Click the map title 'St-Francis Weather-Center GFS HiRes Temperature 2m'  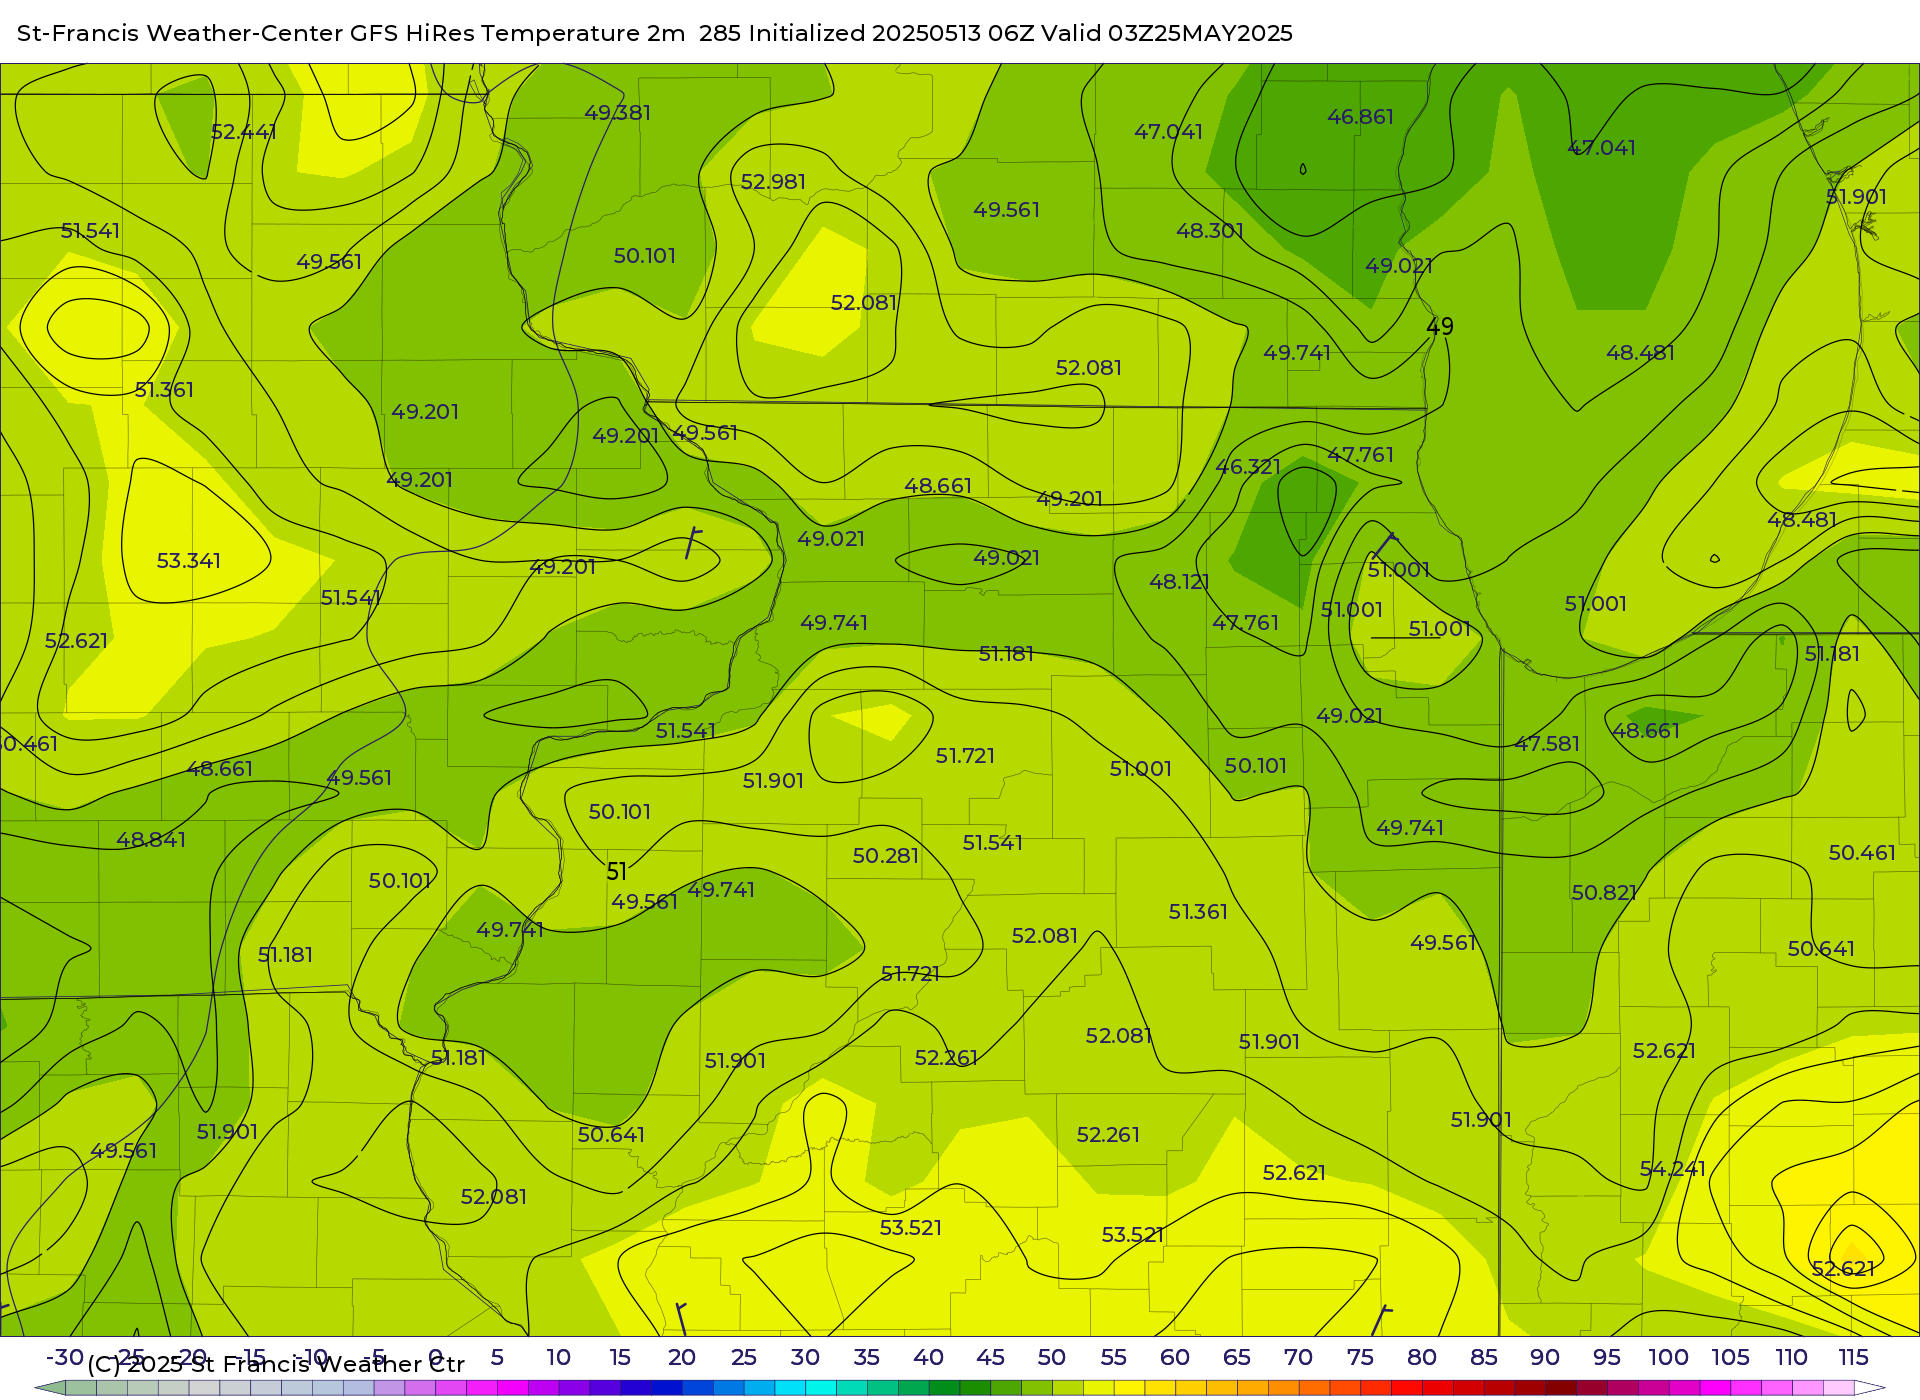coord(351,33)
